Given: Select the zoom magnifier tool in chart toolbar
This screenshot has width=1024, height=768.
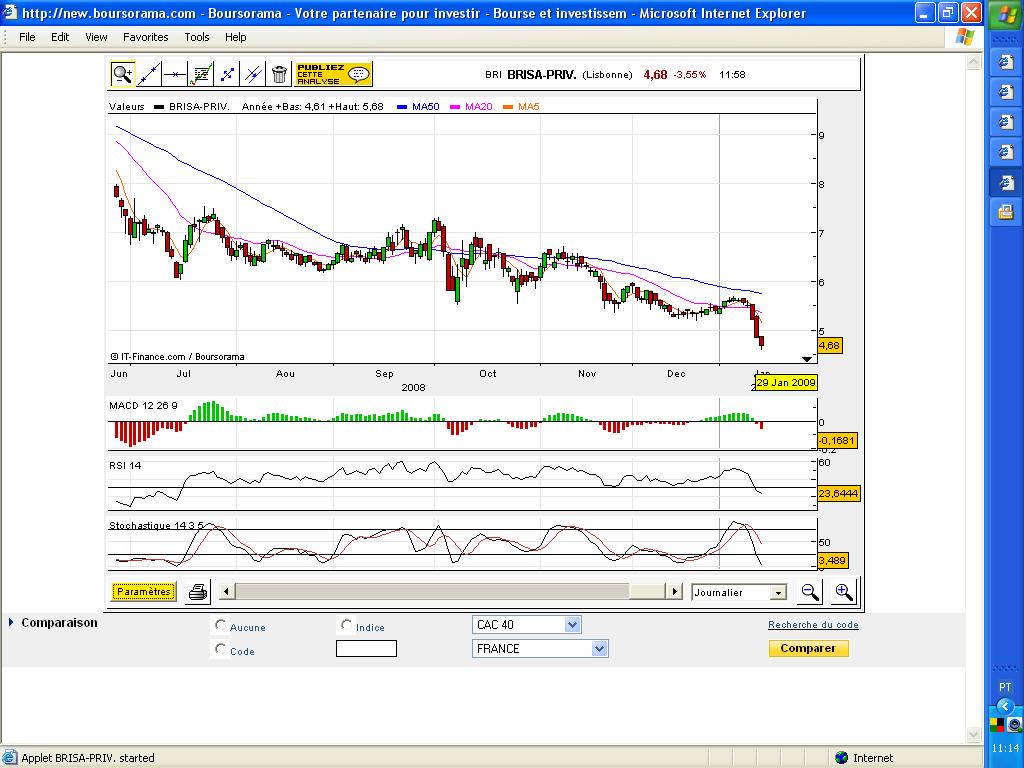Looking at the screenshot, I should [x=122, y=74].
